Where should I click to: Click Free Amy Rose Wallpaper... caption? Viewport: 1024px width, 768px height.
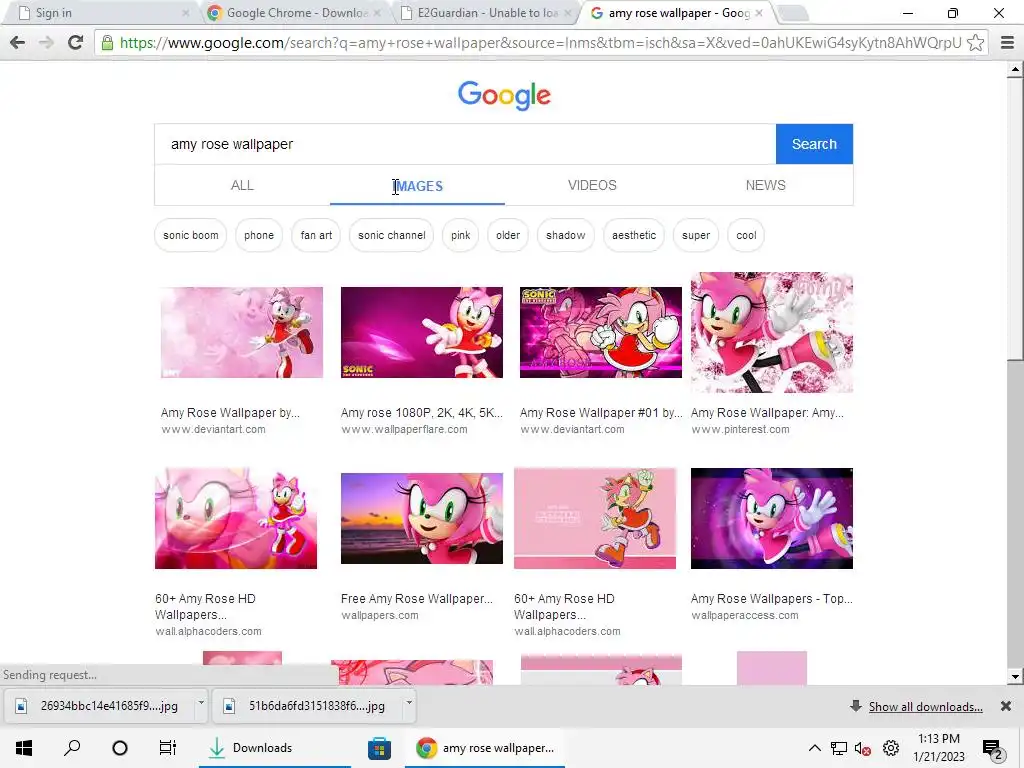[x=417, y=599]
